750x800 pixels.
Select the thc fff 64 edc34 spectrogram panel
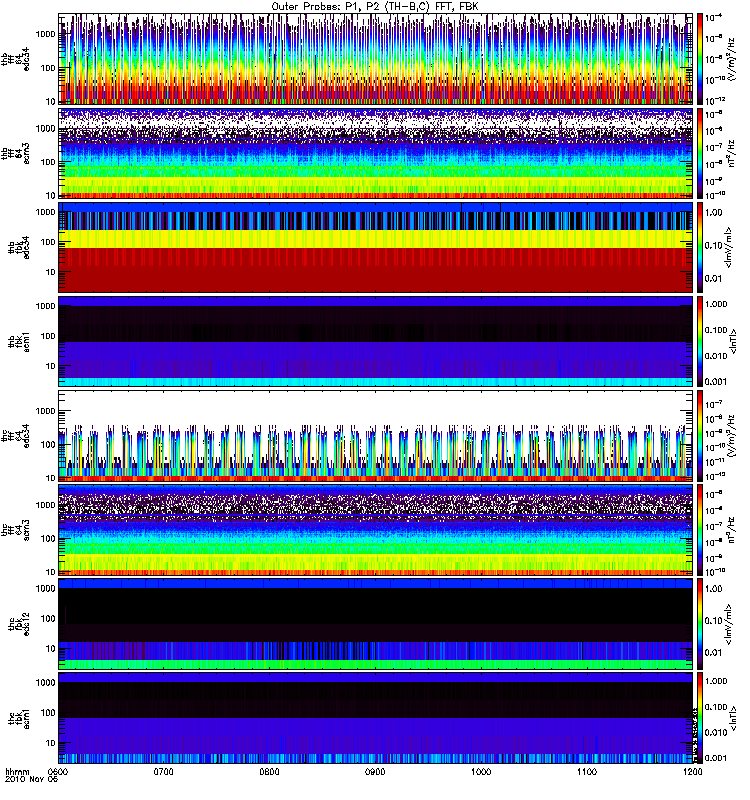tap(376, 435)
